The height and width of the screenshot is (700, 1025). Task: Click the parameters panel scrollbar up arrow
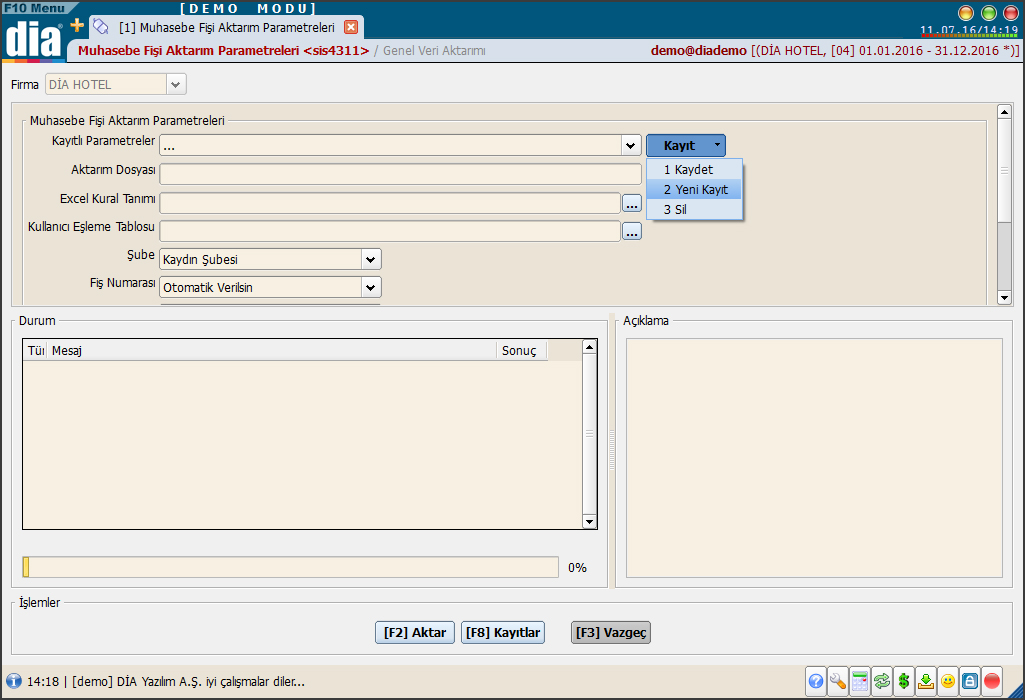pyautogui.click(x=1005, y=111)
